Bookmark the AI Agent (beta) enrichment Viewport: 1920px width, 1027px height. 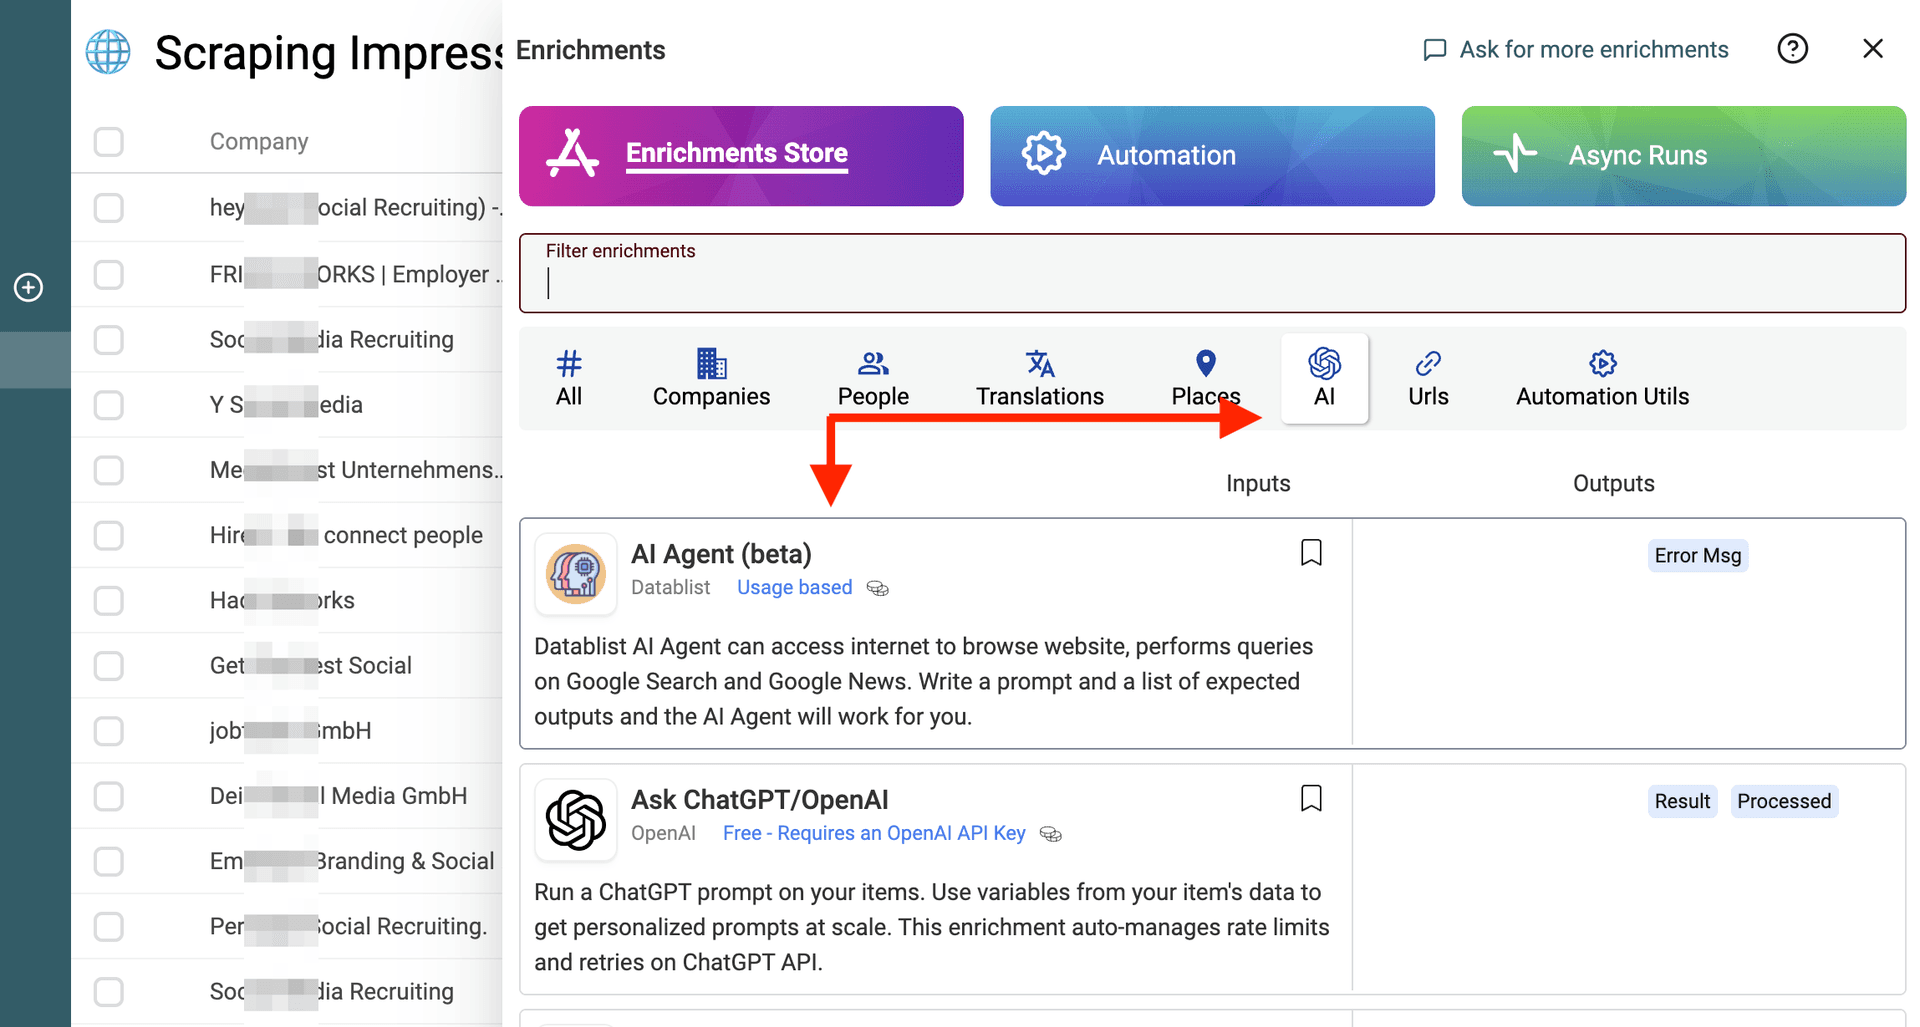click(1311, 553)
